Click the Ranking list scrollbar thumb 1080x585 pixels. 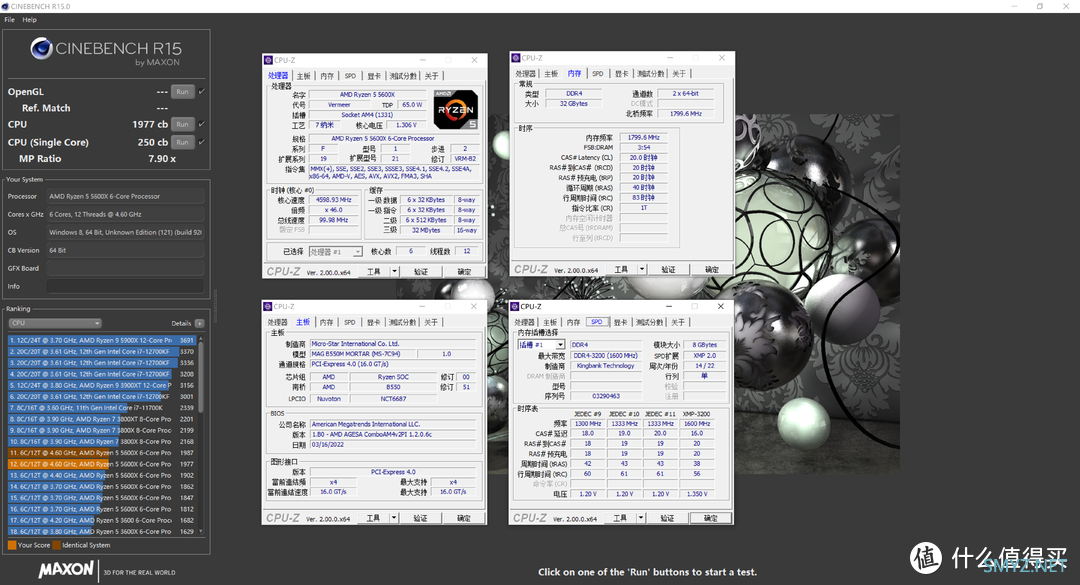click(x=201, y=376)
